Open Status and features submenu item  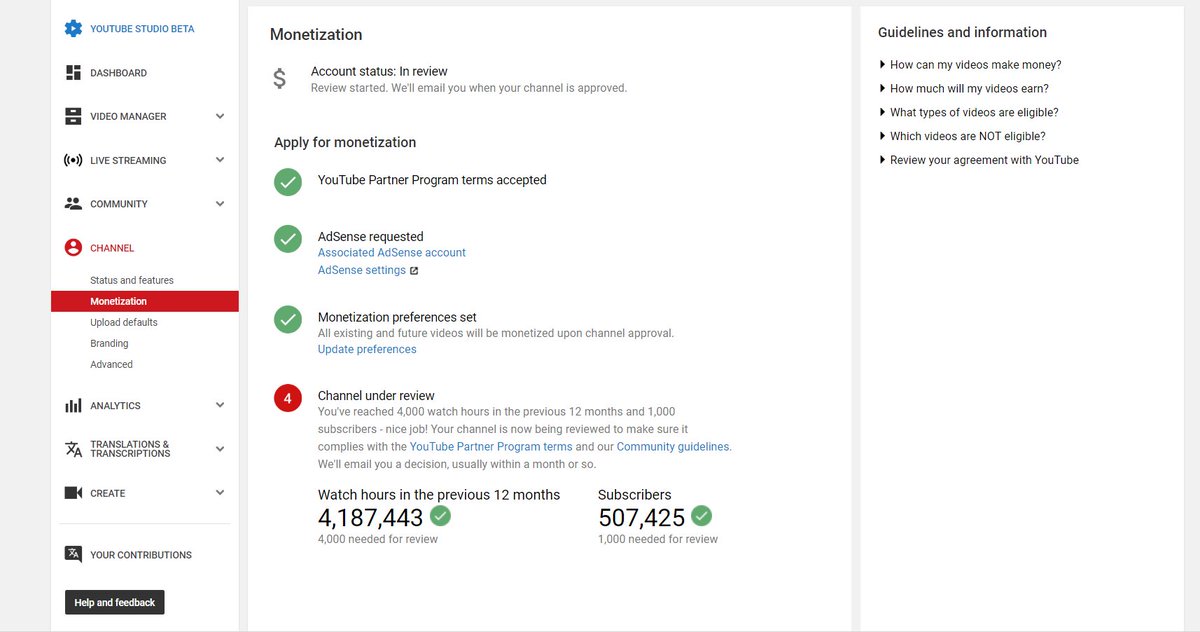click(132, 280)
